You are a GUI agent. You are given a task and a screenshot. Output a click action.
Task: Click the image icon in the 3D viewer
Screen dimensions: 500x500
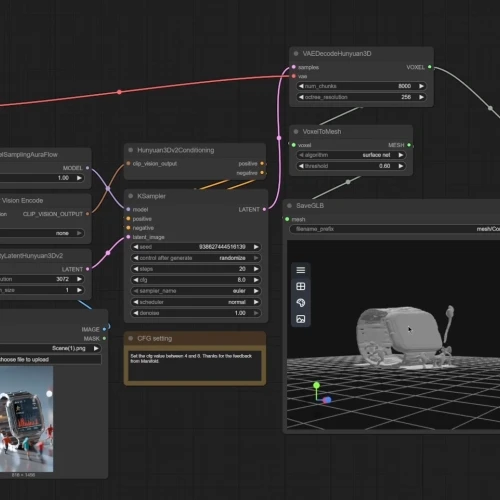click(x=301, y=319)
